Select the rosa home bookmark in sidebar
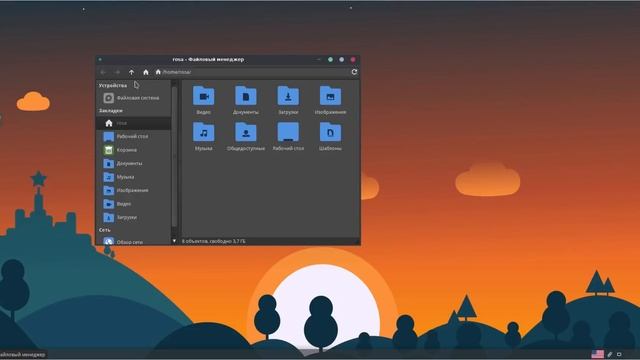 [x=133, y=123]
